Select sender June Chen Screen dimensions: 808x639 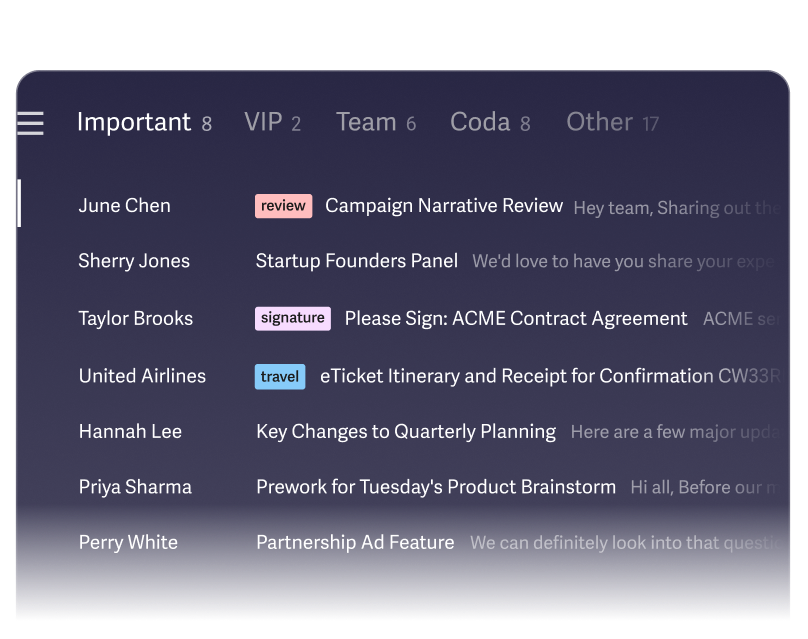tap(124, 206)
